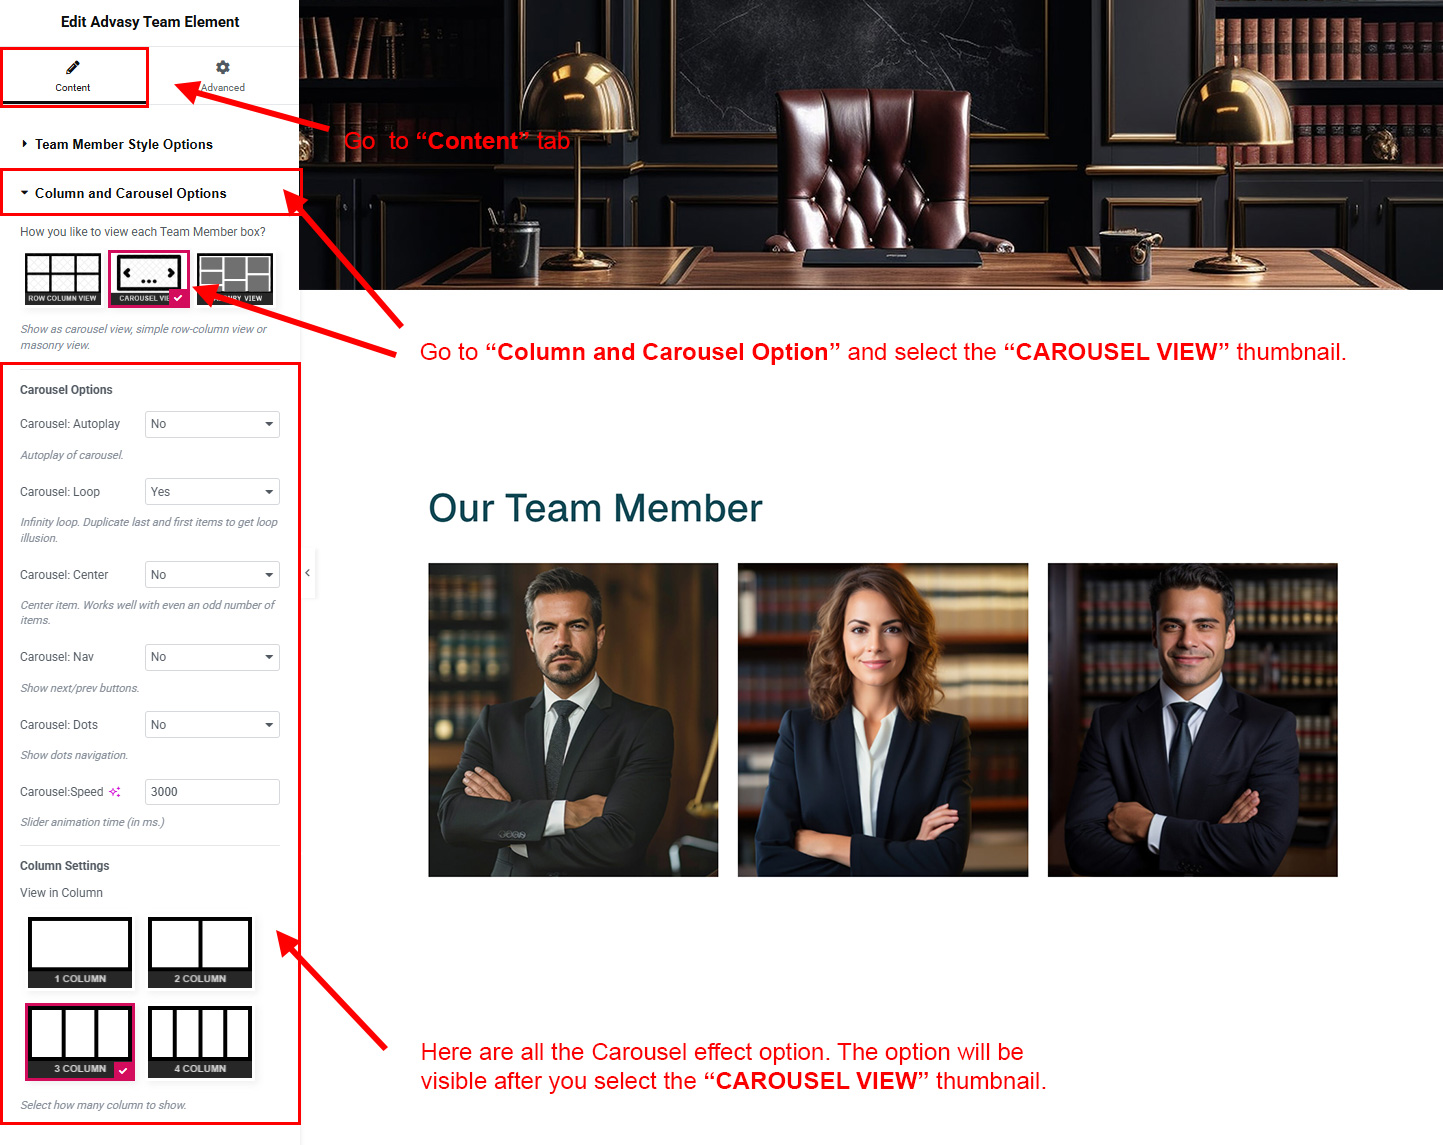The height and width of the screenshot is (1145, 1443).
Task: Choose the Carousel View layout thumbnail
Action: tap(149, 279)
